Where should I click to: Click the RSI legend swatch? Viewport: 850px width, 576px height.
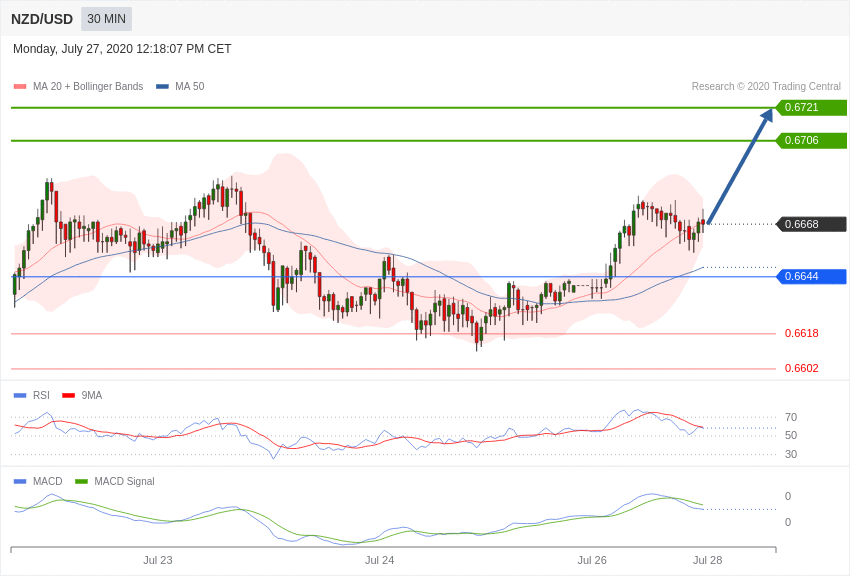[20, 396]
